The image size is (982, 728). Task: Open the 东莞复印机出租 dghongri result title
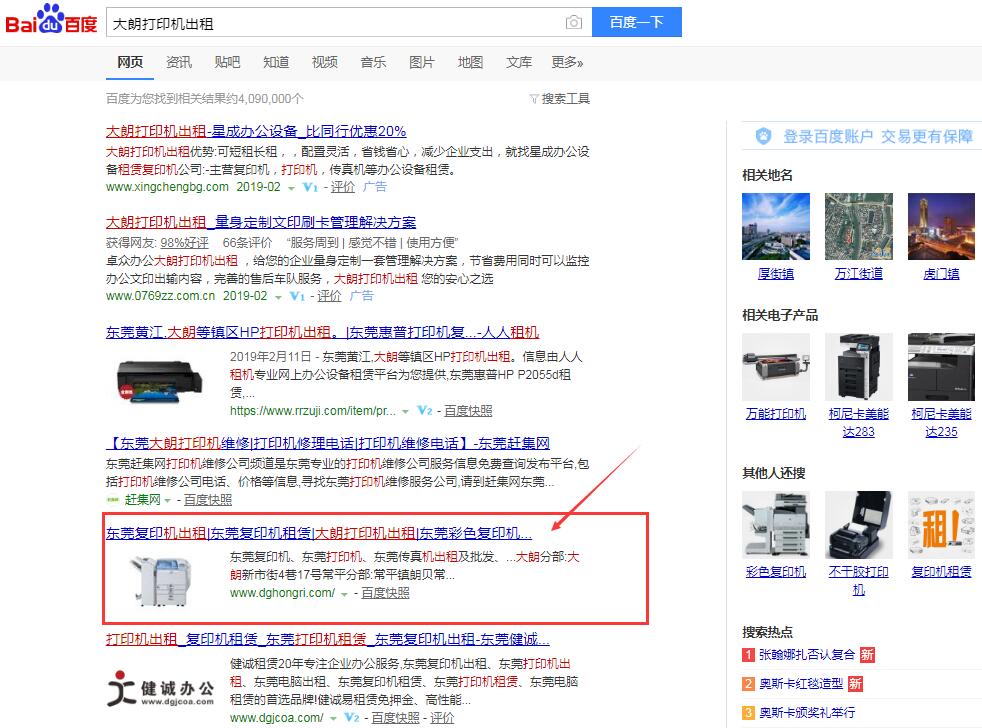(319, 533)
